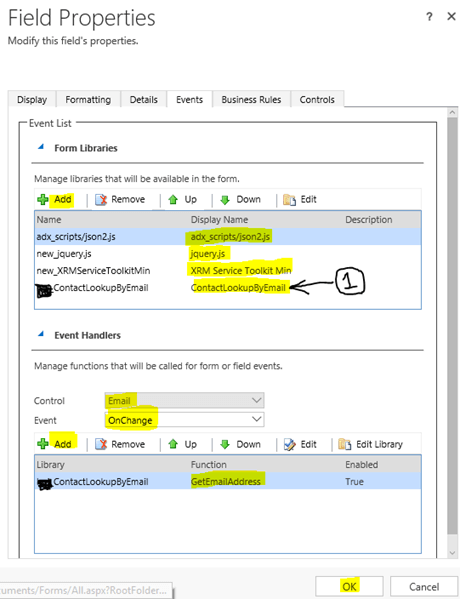
Task: Remove the selected form library
Action: tap(120, 199)
